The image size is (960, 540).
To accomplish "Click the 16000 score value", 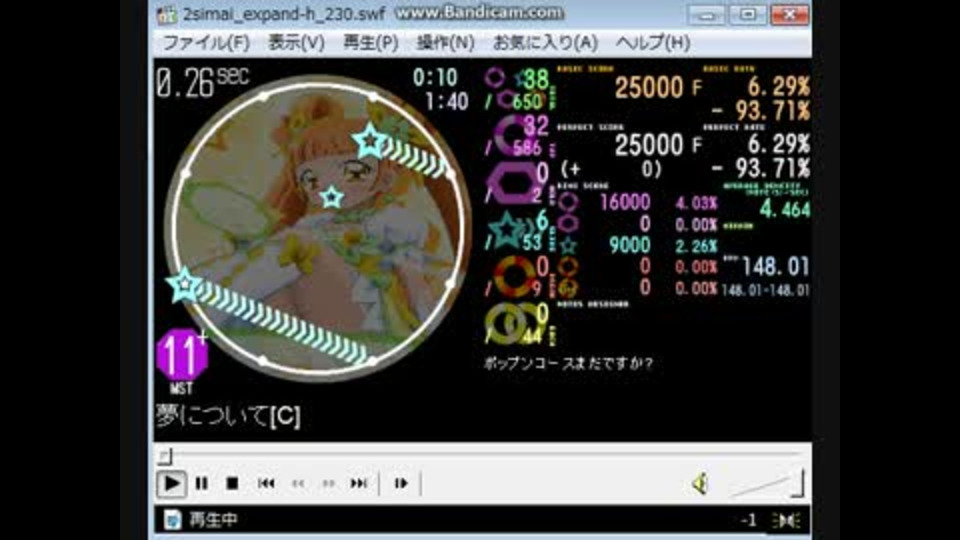I will coord(625,203).
